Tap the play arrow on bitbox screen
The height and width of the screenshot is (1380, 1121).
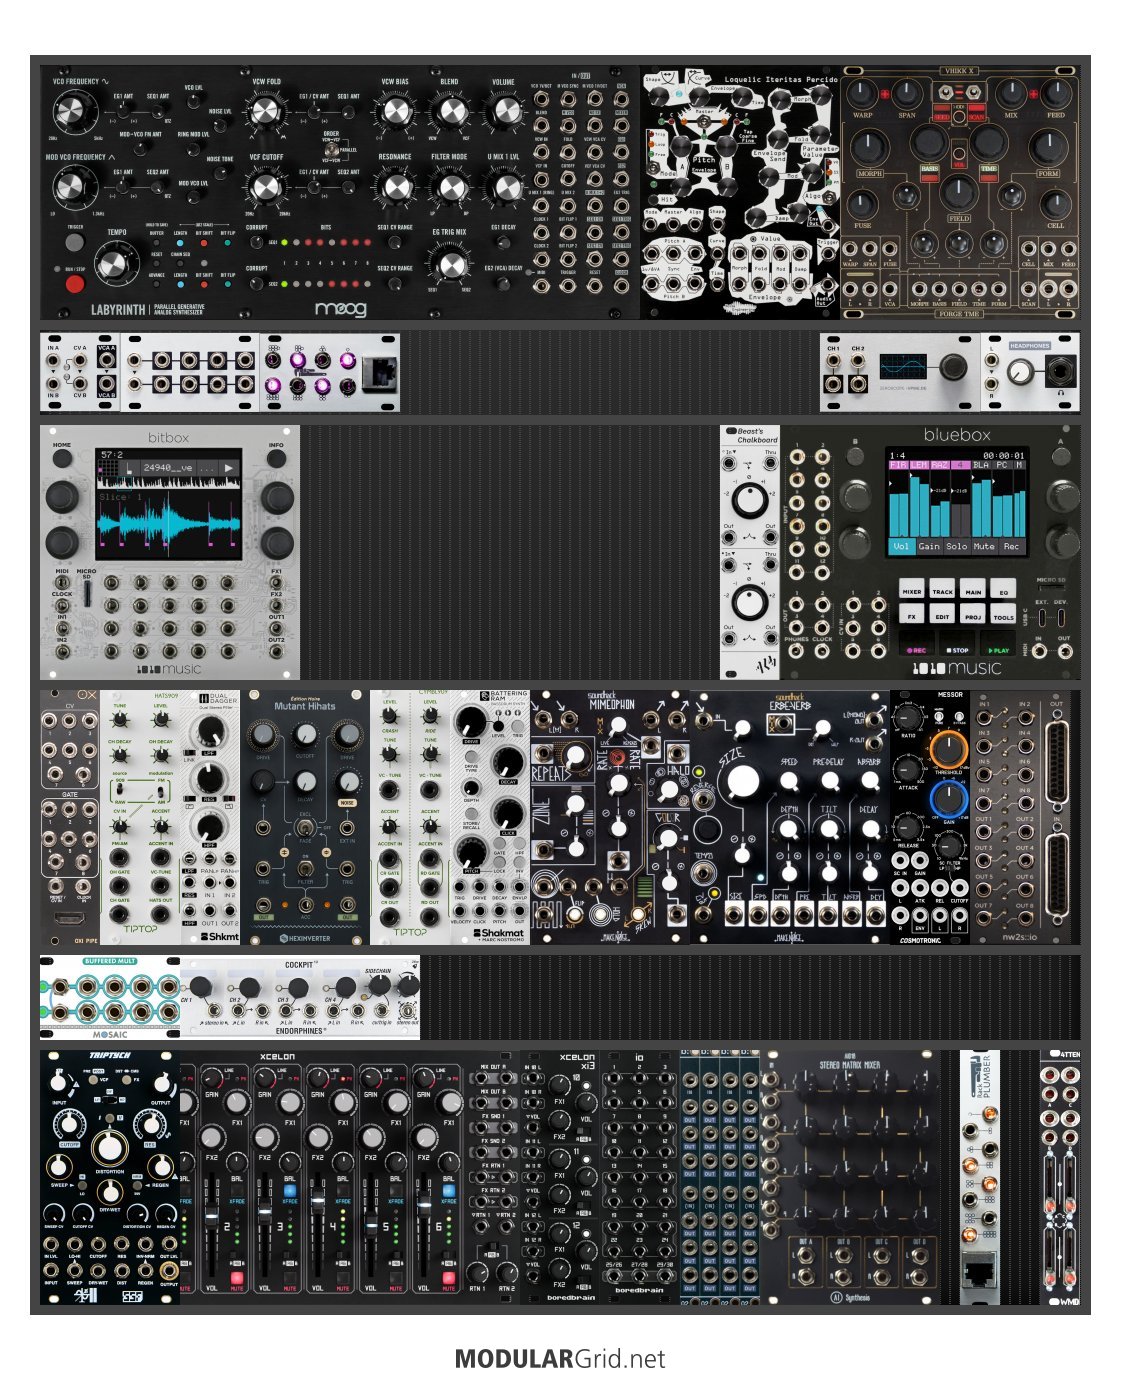tap(229, 467)
